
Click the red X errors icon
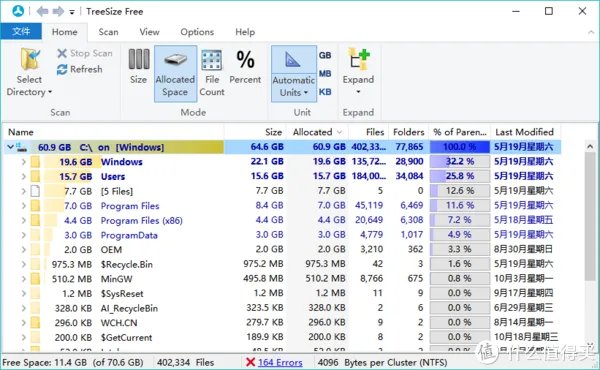click(250, 362)
